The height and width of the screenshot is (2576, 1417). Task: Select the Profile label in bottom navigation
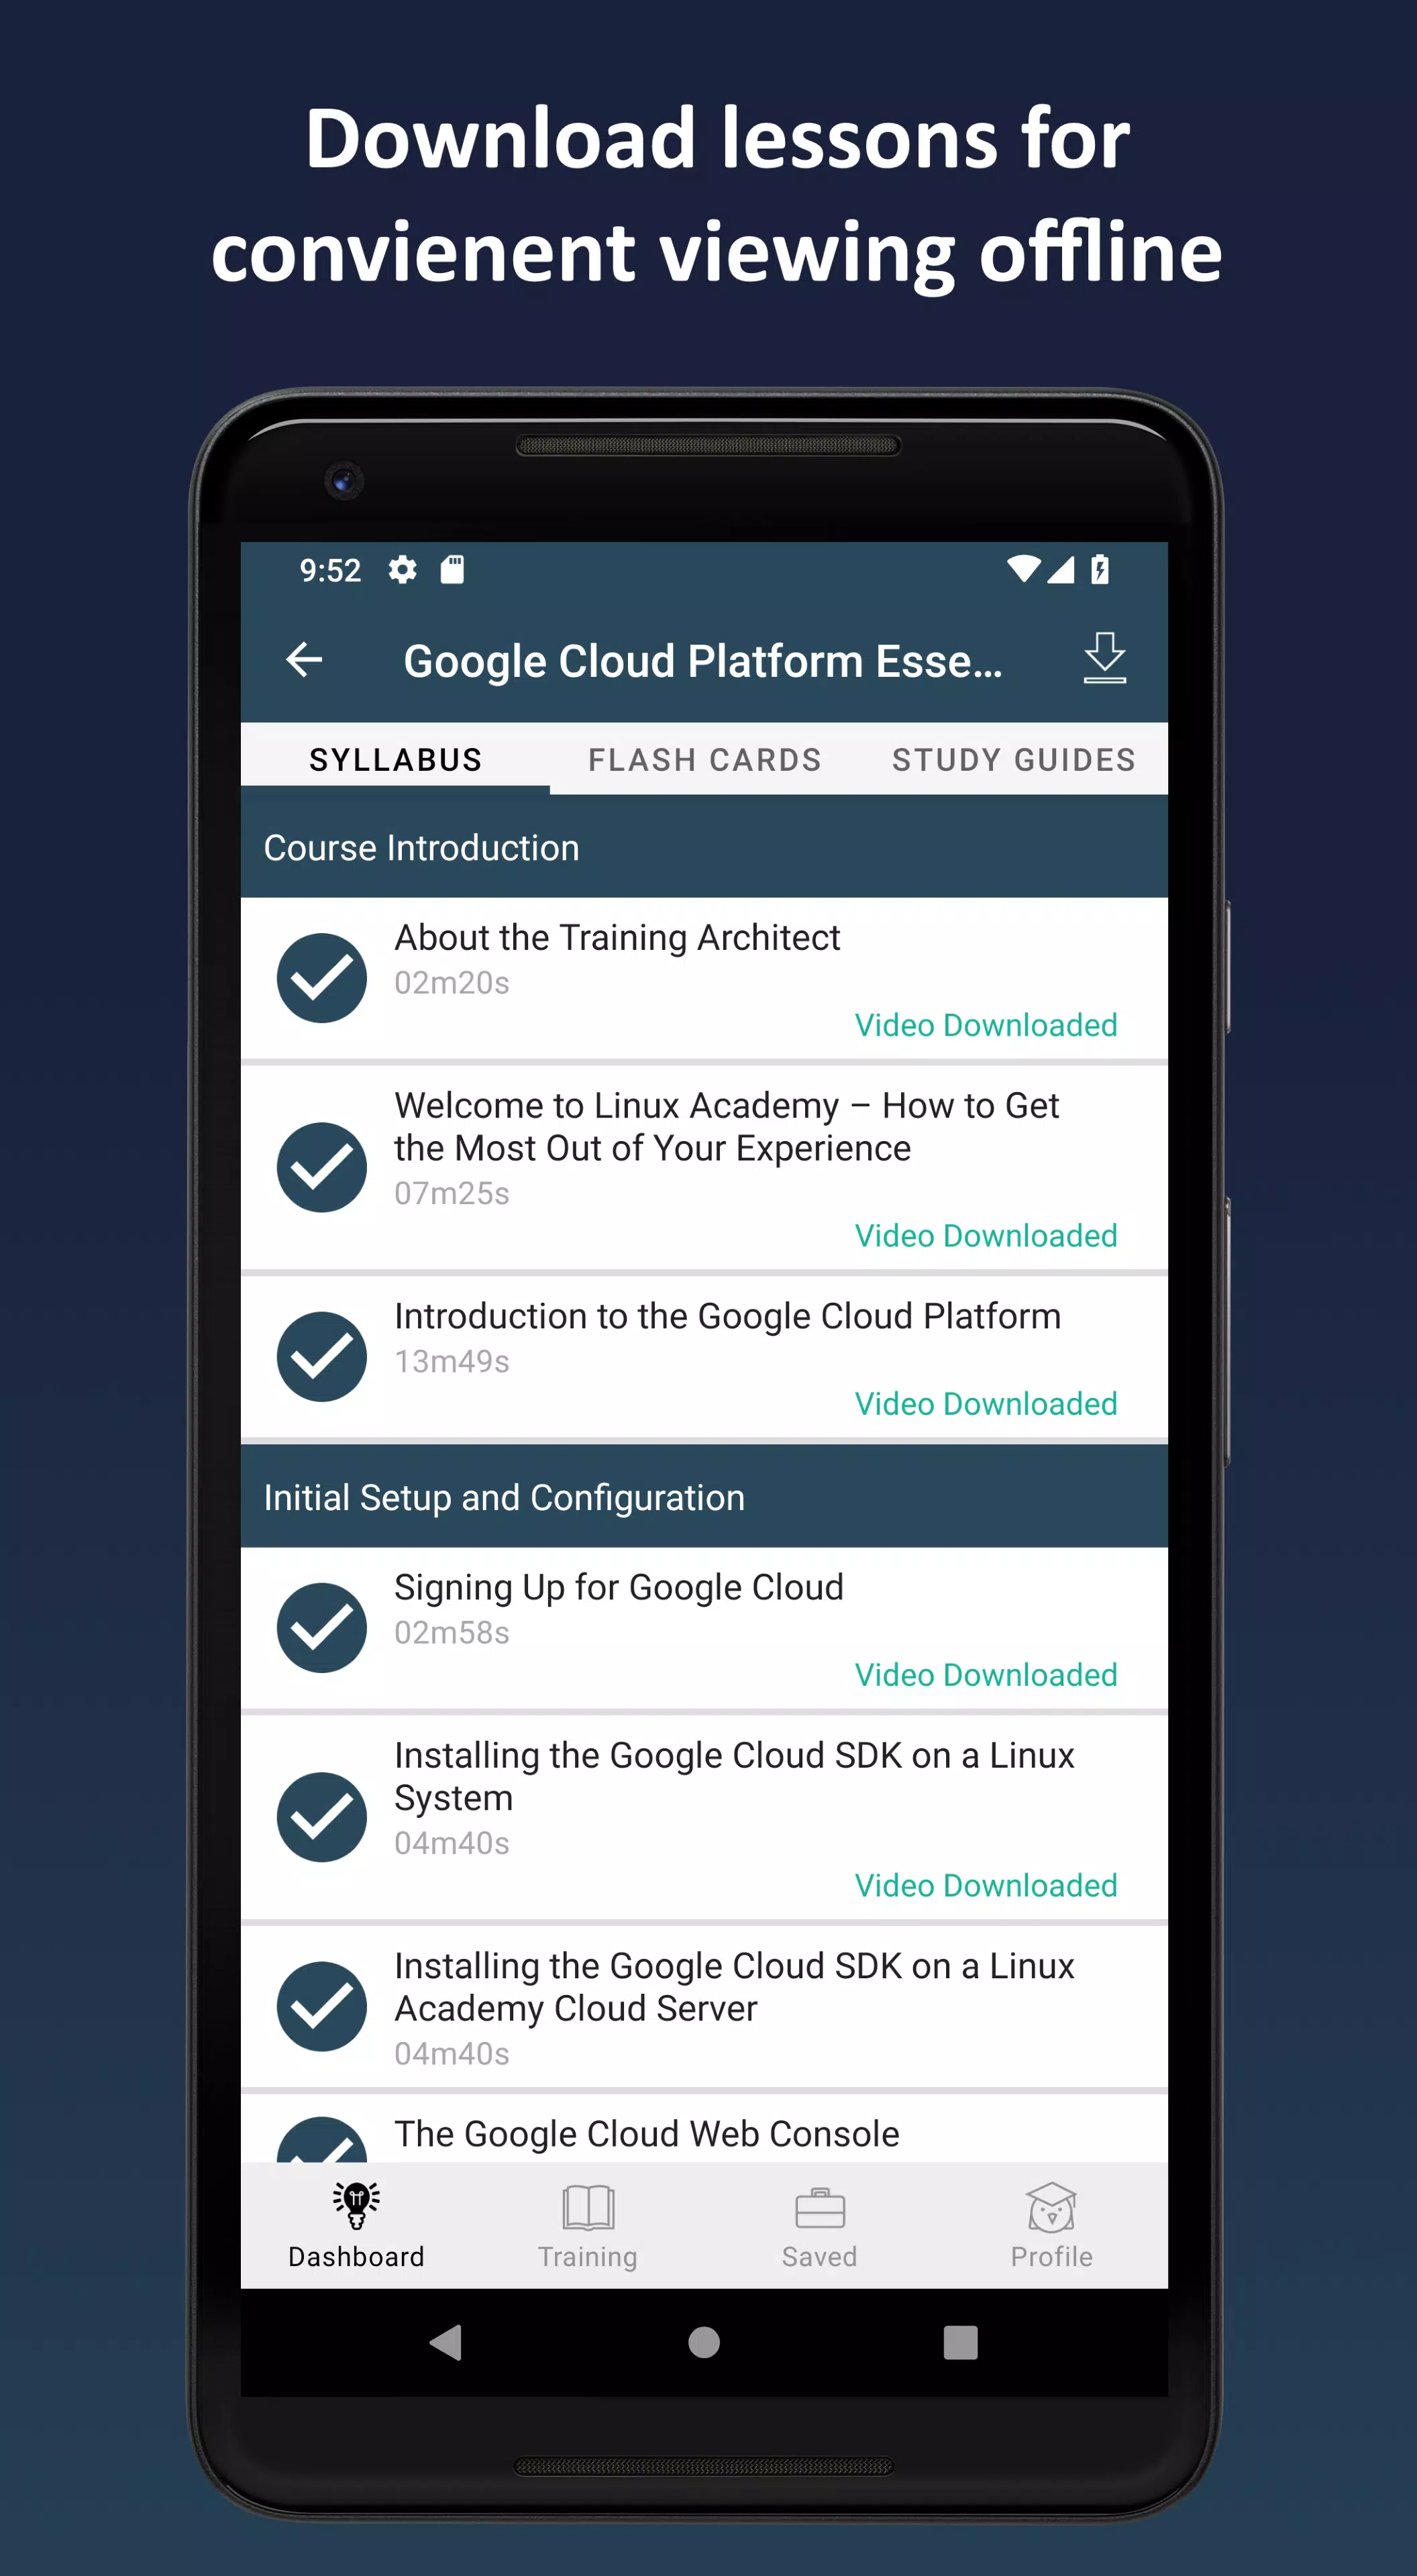(x=1051, y=2257)
